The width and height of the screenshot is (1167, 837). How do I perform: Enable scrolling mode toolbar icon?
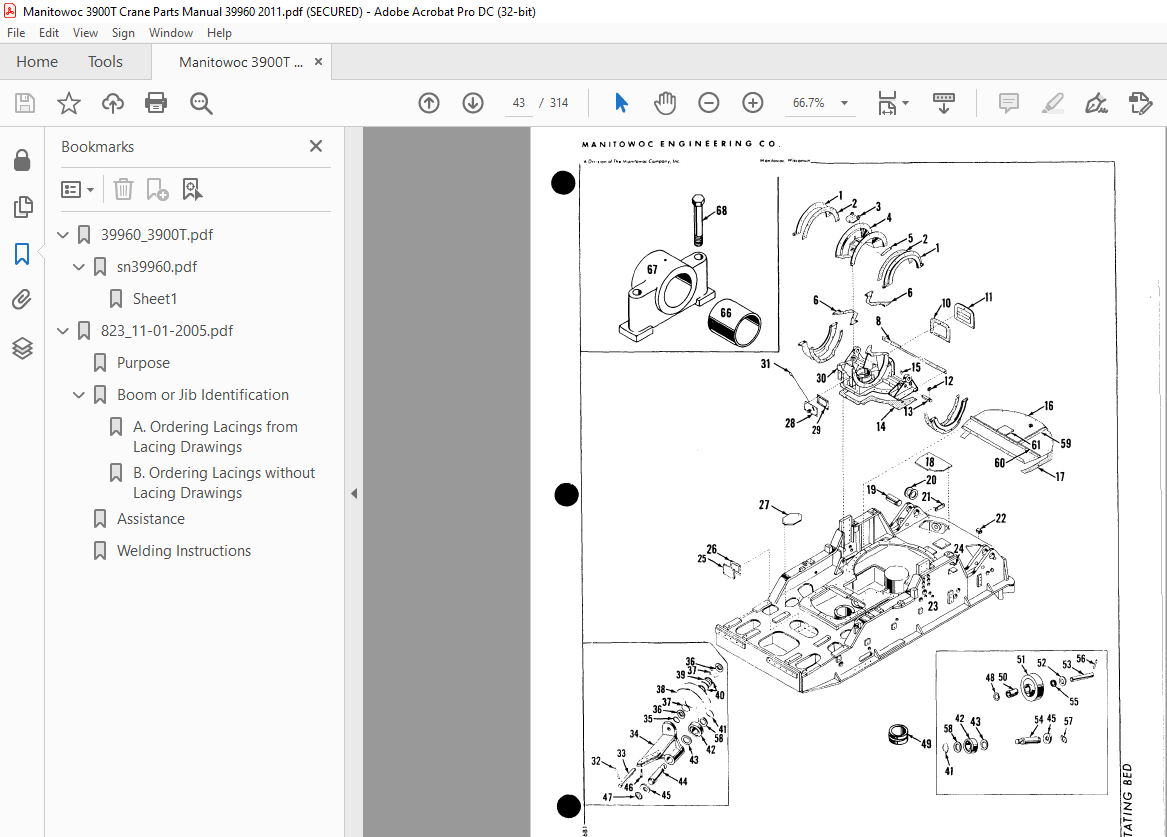[943, 103]
